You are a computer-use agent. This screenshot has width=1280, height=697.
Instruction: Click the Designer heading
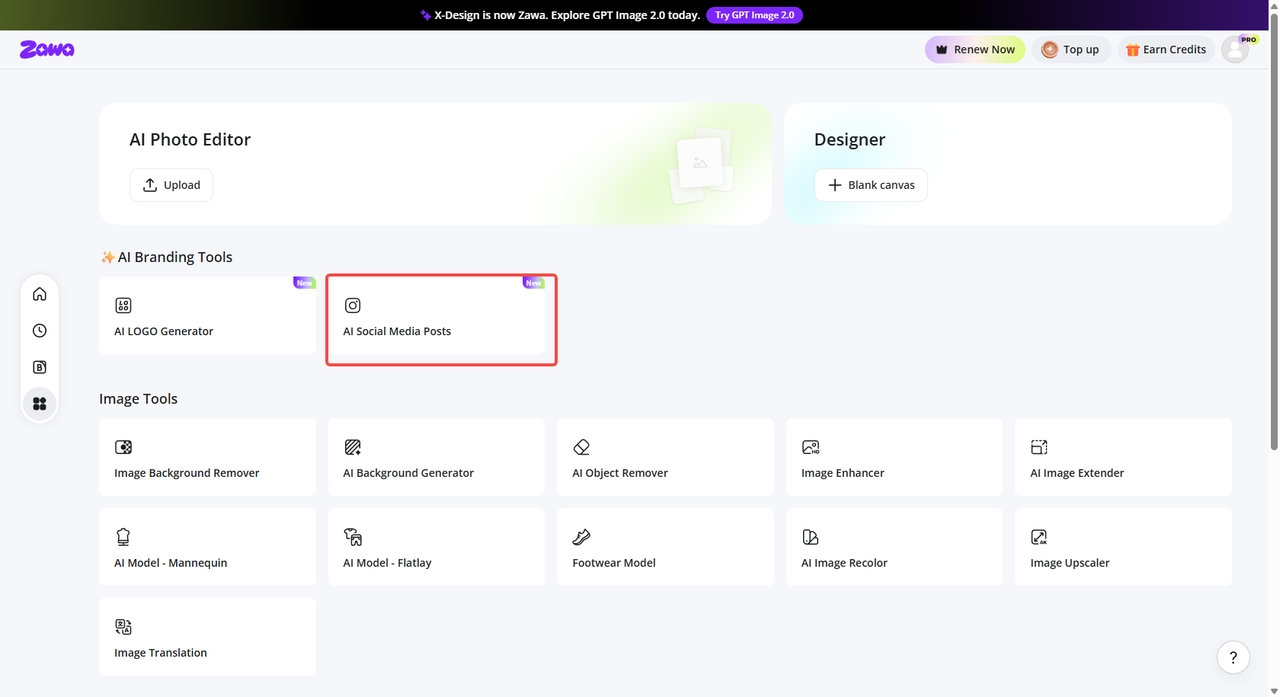(x=850, y=140)
